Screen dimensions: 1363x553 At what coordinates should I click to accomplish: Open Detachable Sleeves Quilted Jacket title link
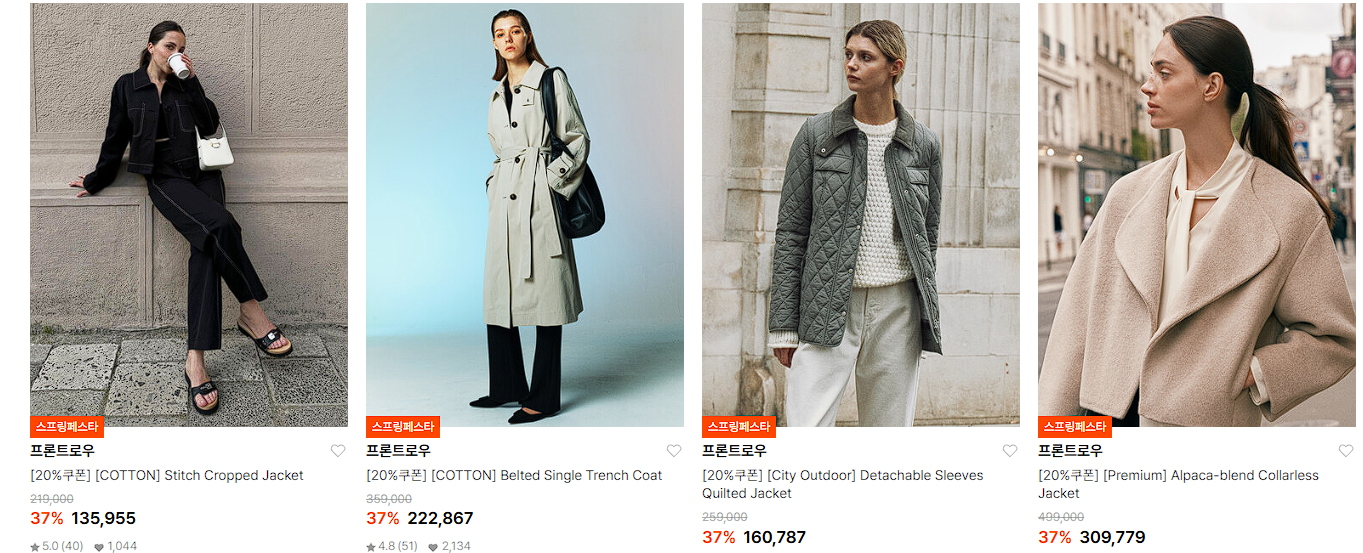click(x=843, y=484)
